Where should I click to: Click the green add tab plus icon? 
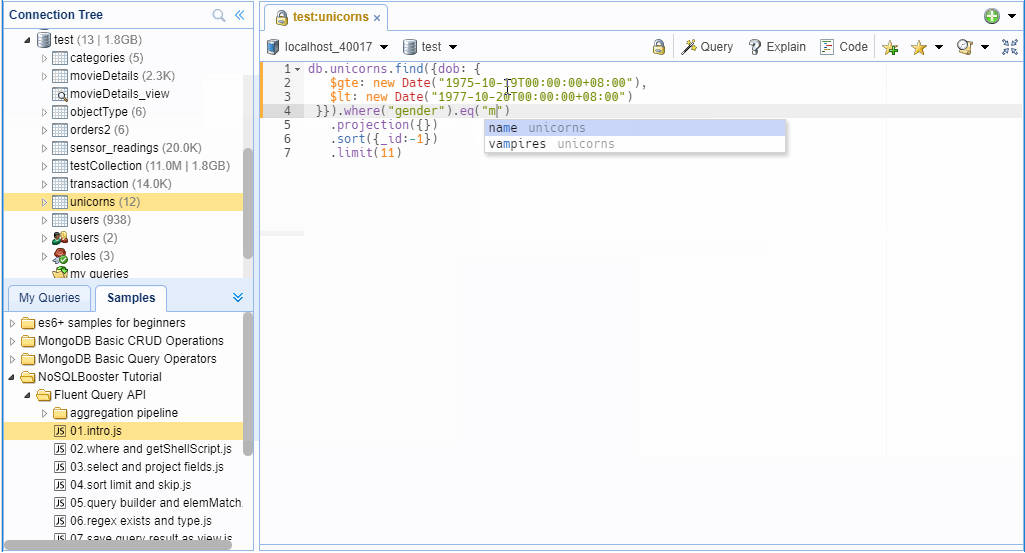[992, 16]
